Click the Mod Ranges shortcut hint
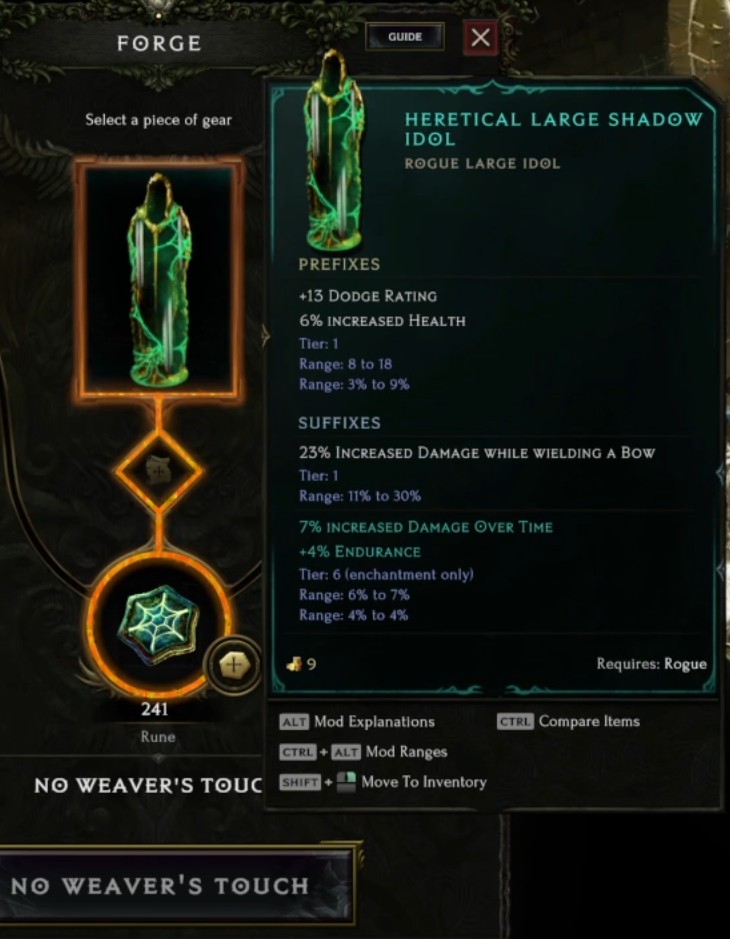Viewport: 730px width, 939px height. [x=363, y=752]
